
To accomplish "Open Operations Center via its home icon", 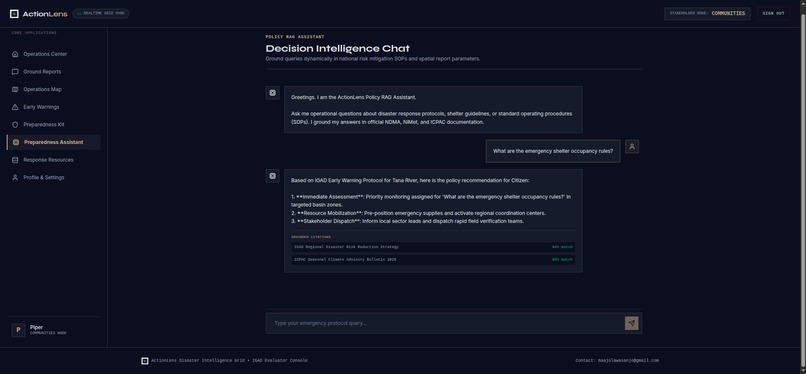I will tap(15, 54).
